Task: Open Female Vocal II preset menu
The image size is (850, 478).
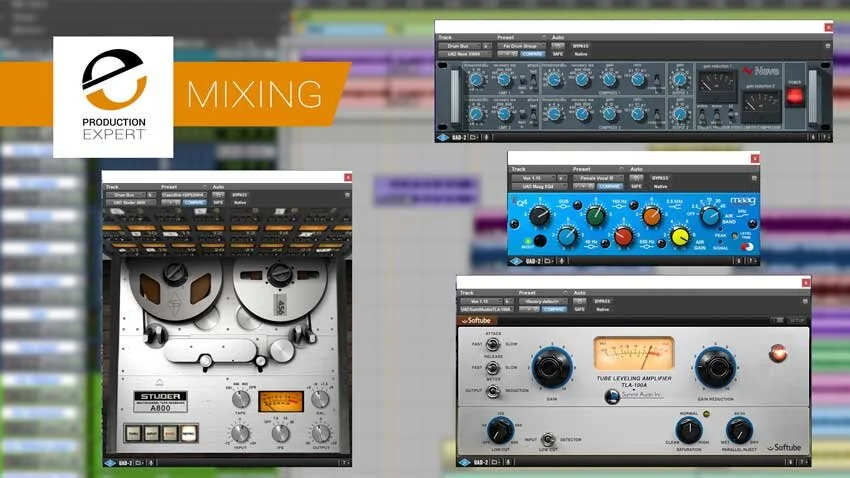Action: click(x=598, y=178)
